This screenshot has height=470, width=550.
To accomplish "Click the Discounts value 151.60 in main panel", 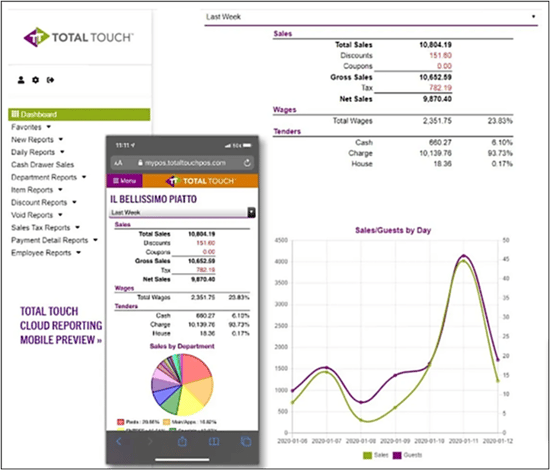I will (x=441, y=55).
